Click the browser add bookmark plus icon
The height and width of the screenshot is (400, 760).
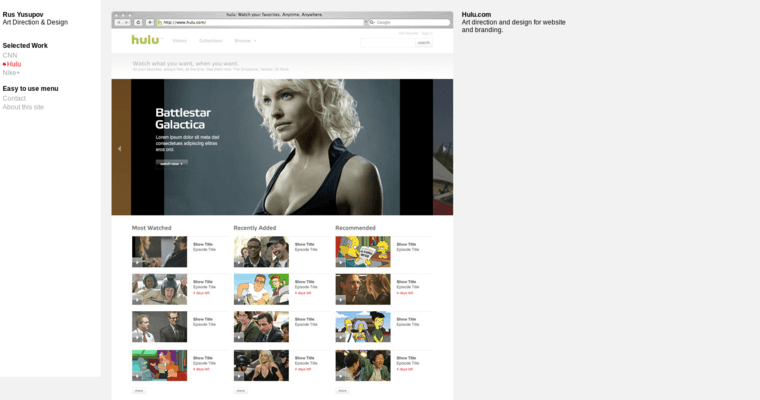(x=150, y=22)
